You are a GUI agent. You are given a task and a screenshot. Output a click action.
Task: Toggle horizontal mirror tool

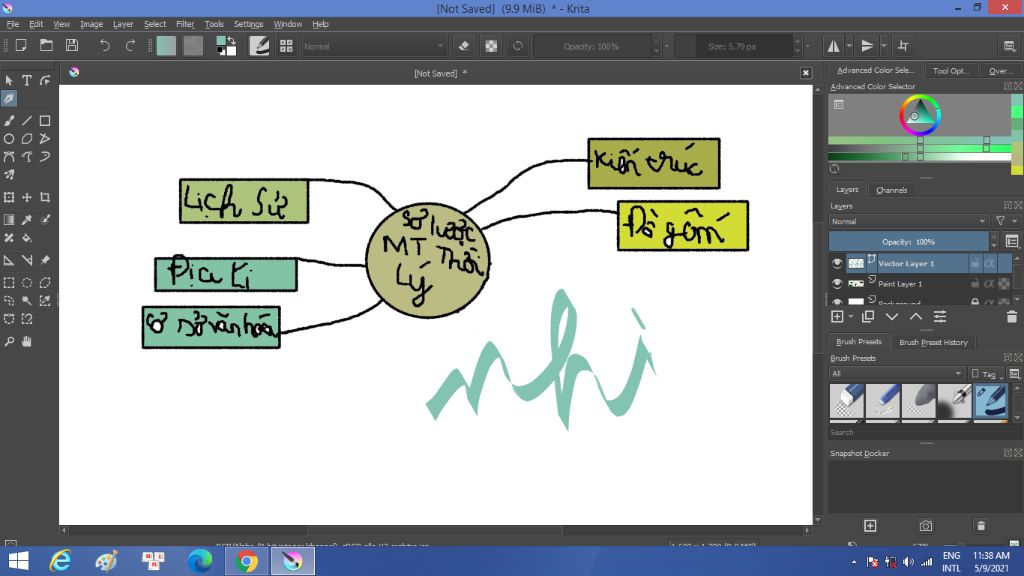click(834, 46)
